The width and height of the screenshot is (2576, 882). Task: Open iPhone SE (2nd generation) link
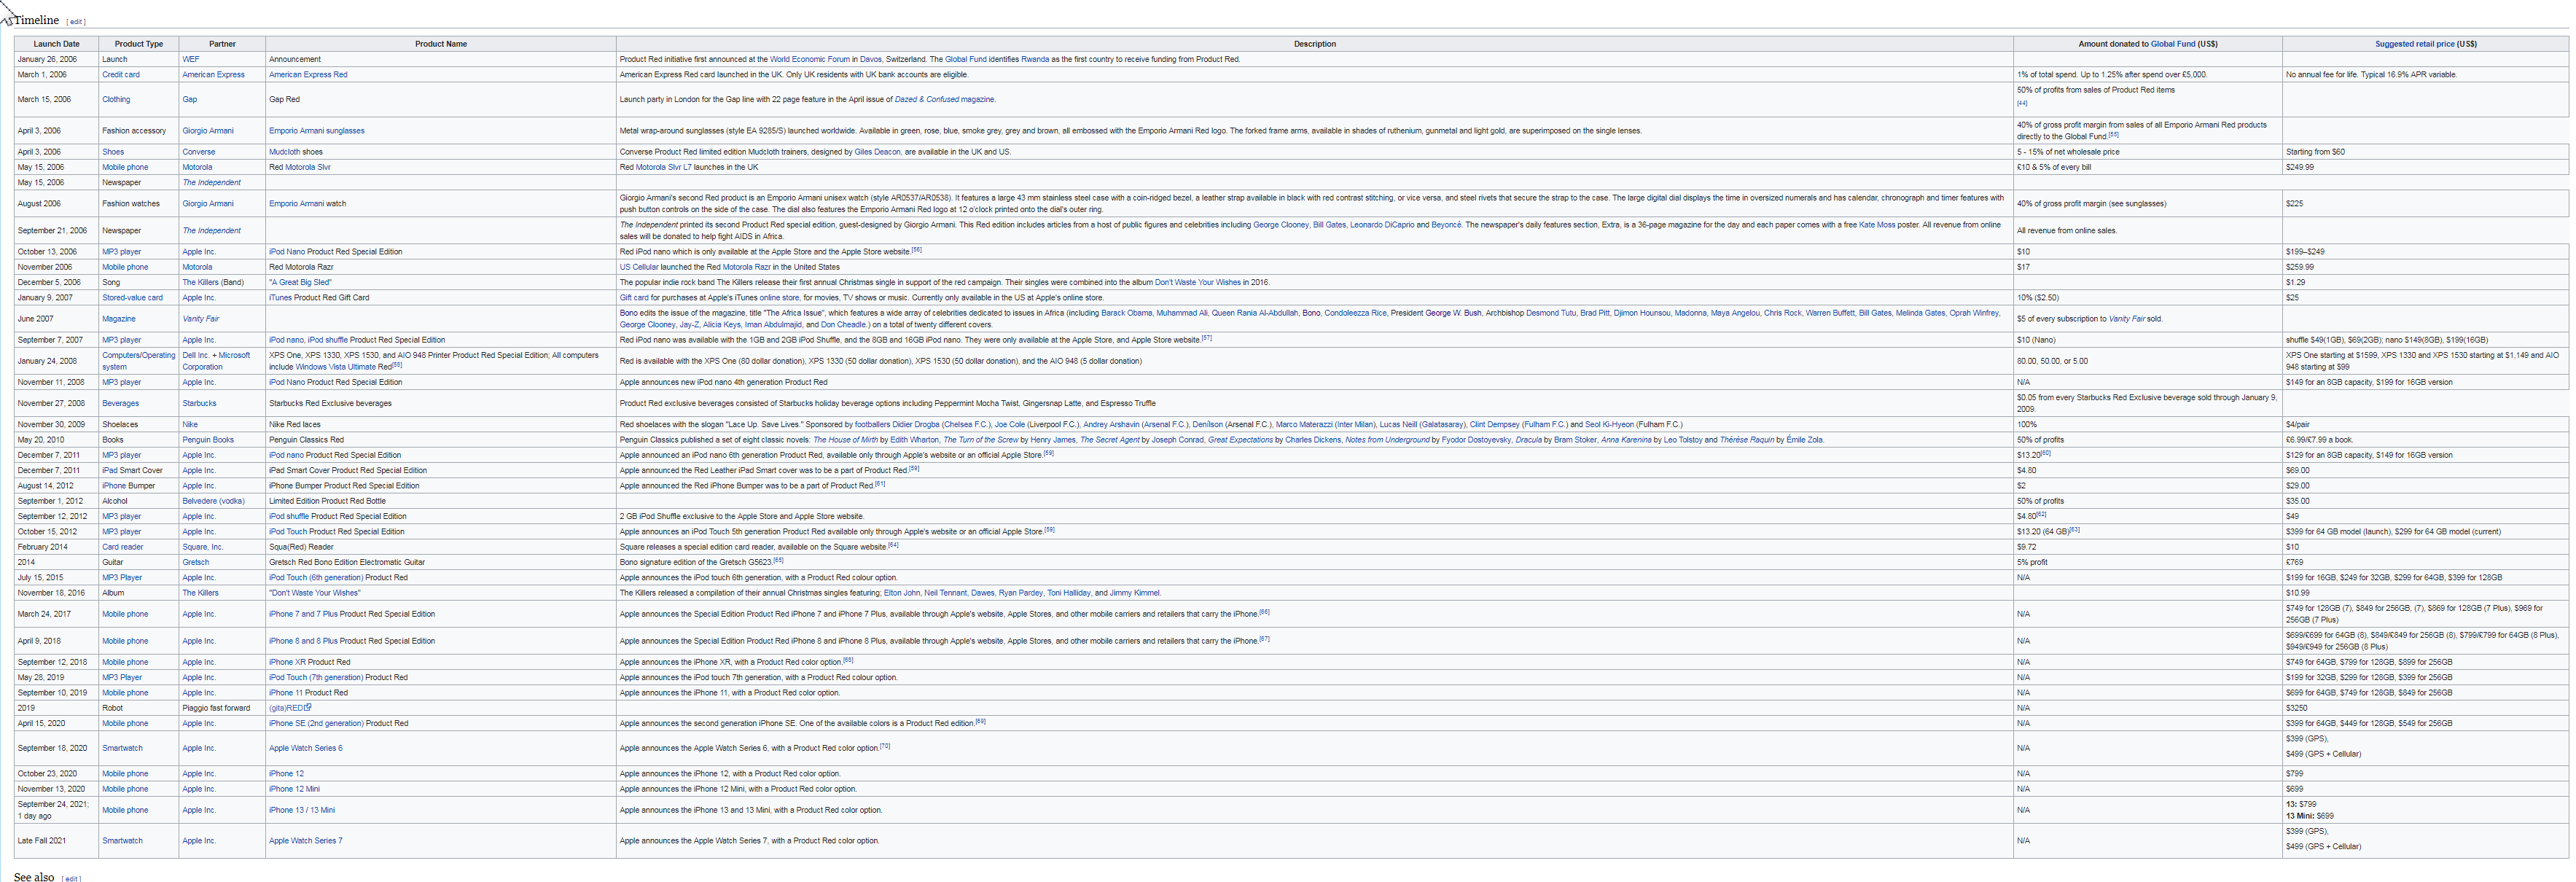click(x=316, y=723)
